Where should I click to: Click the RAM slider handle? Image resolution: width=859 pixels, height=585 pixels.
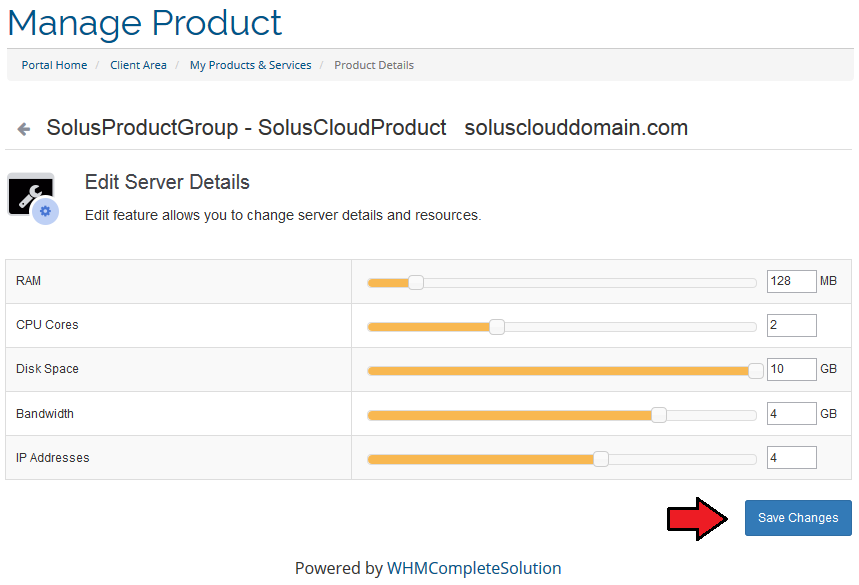click(x=416, y=283)
